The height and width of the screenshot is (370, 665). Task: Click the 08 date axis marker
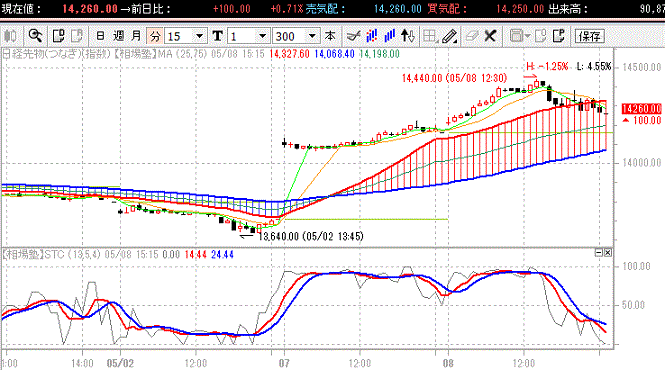(448, 363)
